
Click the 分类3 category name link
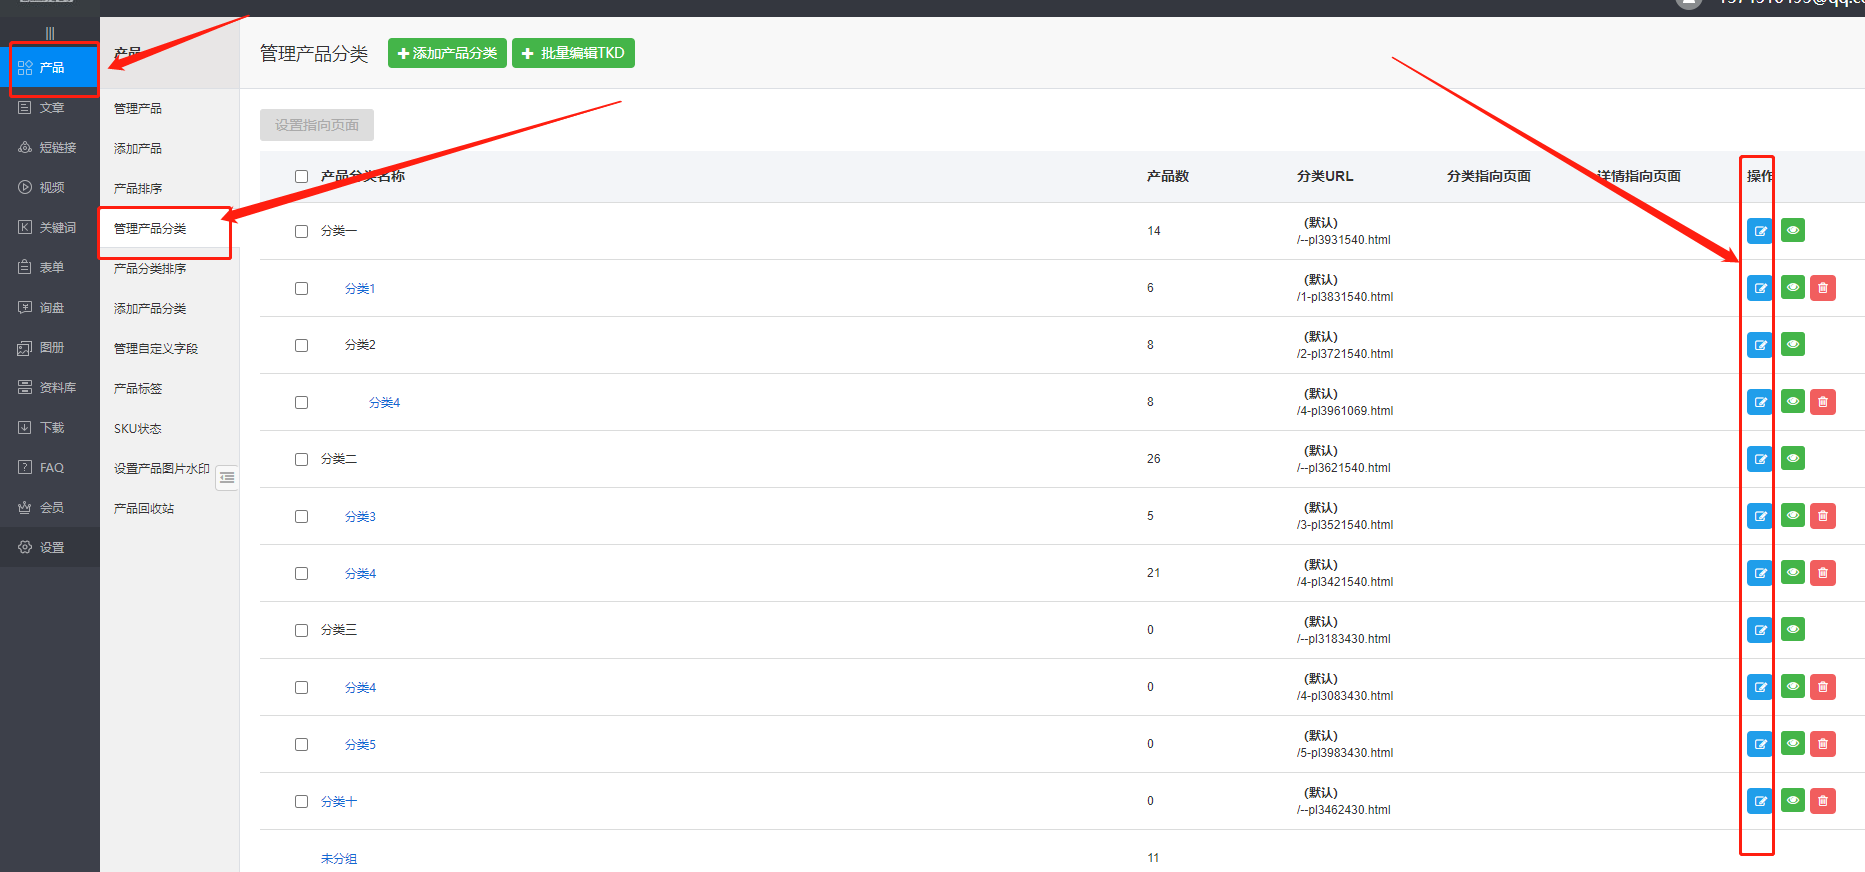tap(360, 516)
